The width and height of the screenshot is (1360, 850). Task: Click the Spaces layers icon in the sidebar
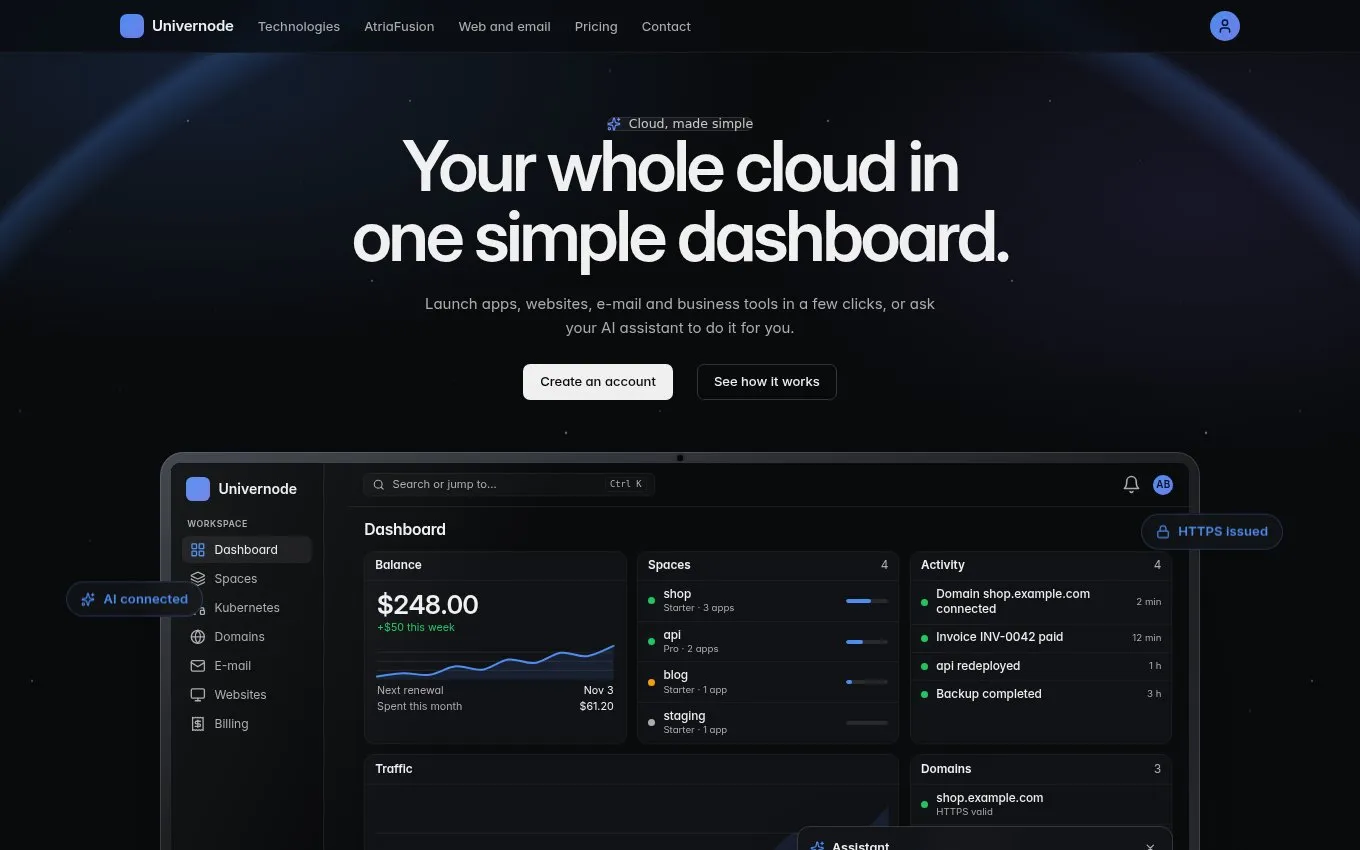pos(197,579)
